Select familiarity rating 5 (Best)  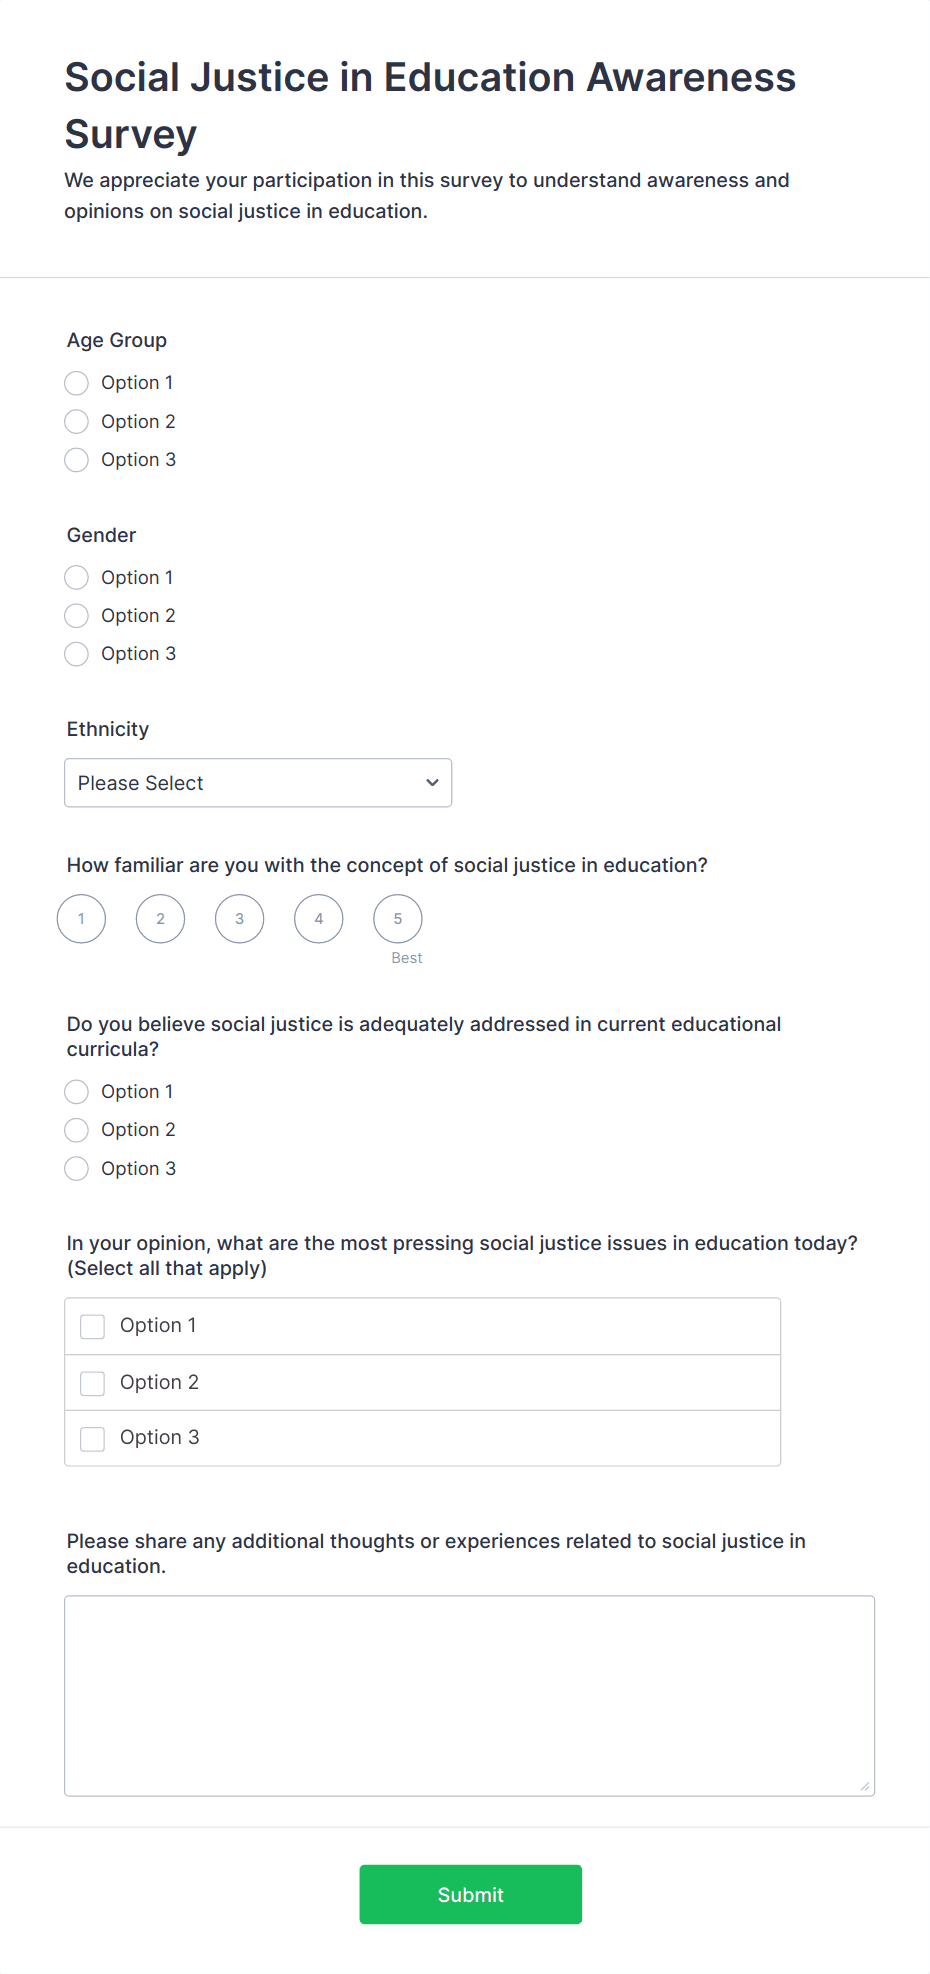coord(398,919)
